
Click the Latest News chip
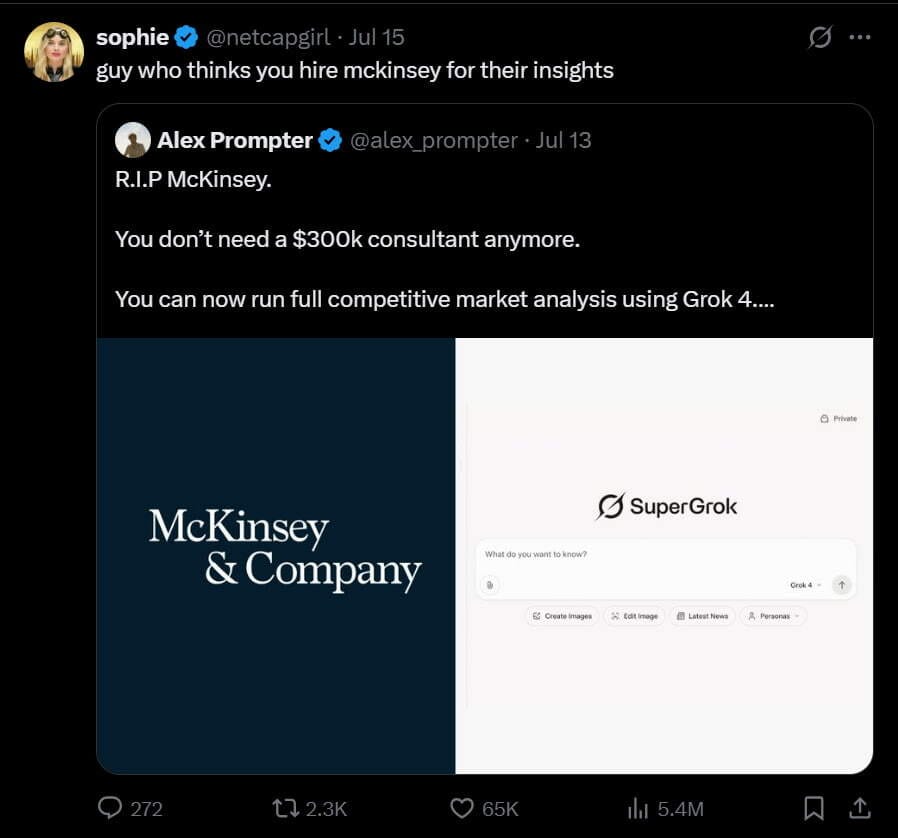point(703,616)
